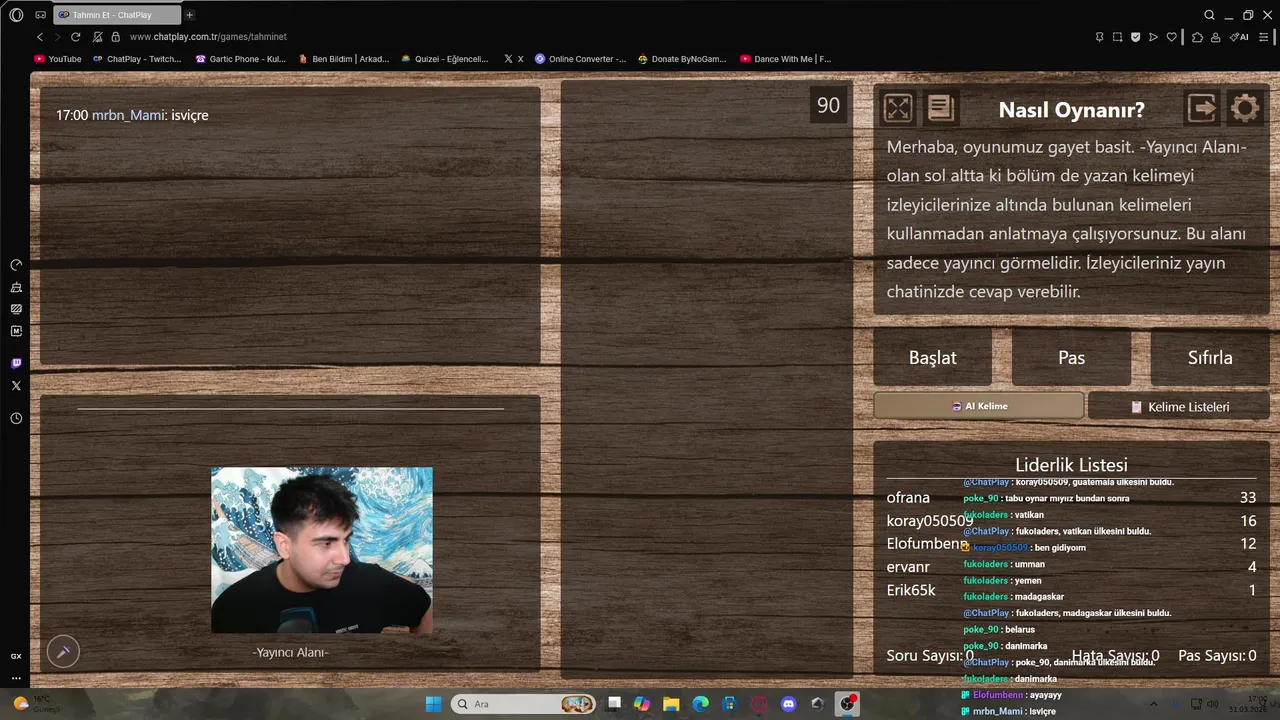This screenshot has height=720, width=1280.
Task: Open Twitch in the sidebar
Action: click(16, 363)
